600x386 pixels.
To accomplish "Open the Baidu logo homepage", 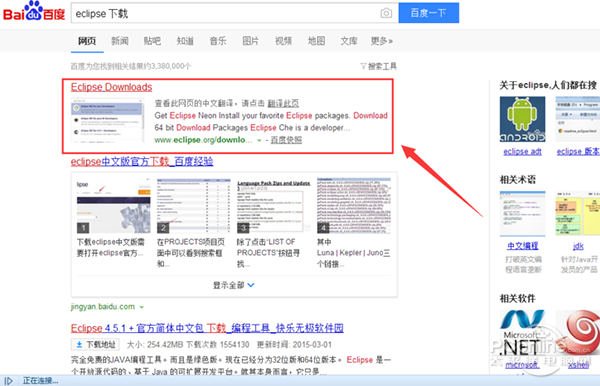I will pyautogui.click(x=34, y=11).
